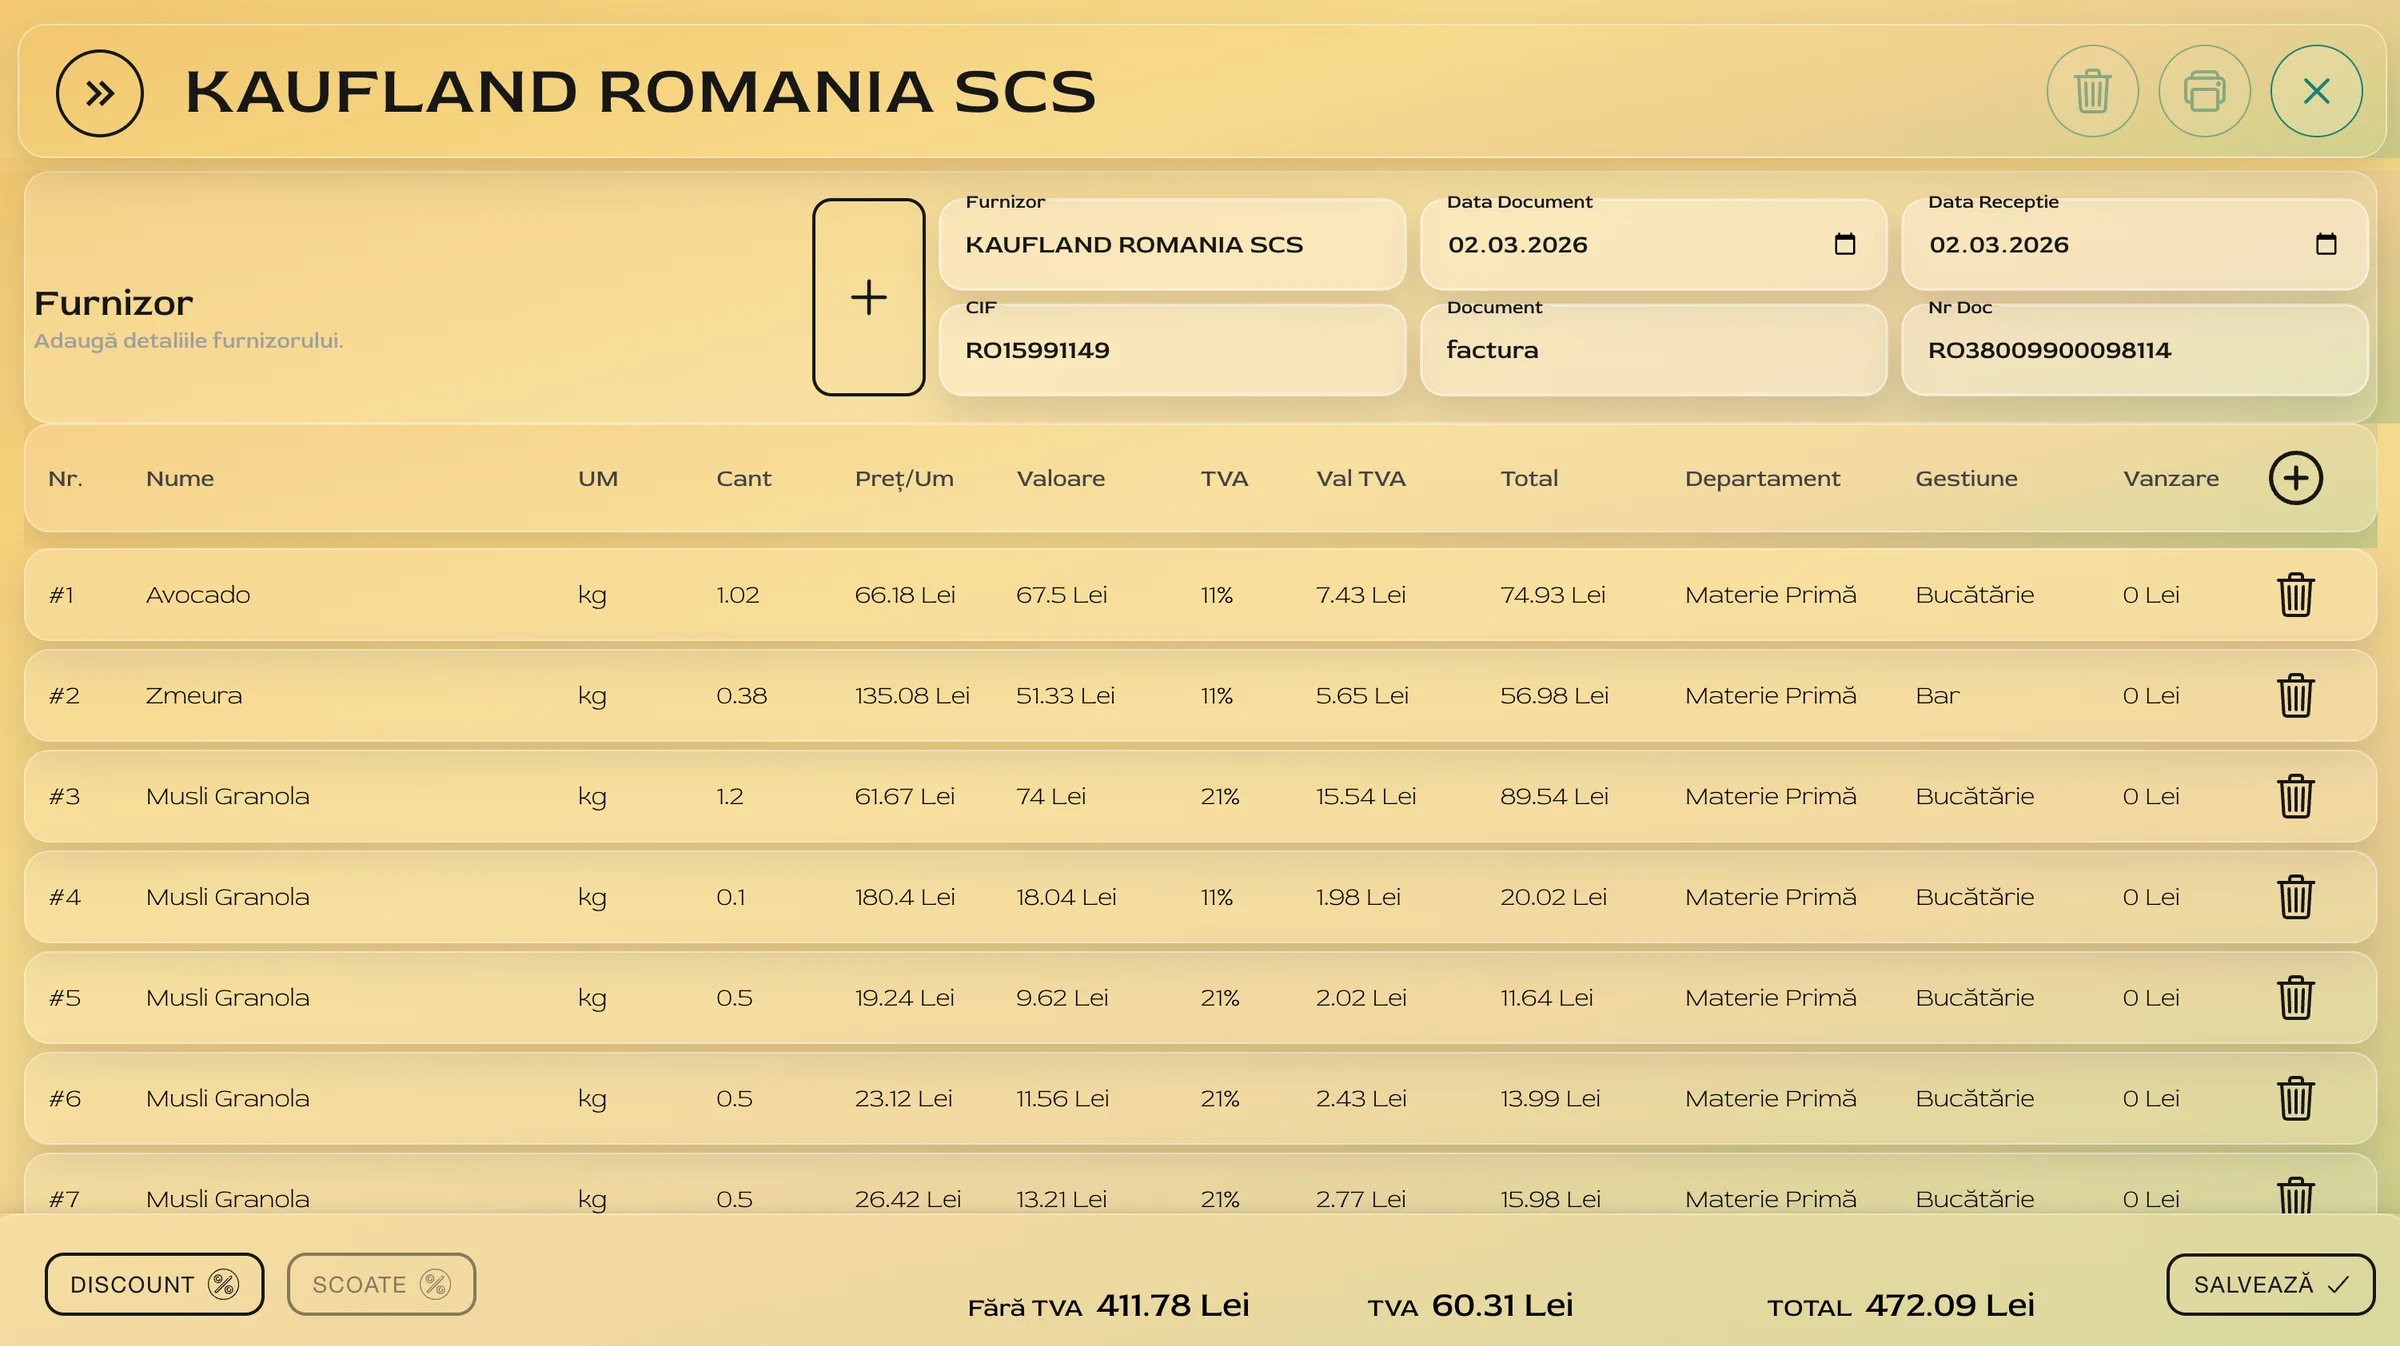
Task: Open Data Document calendar picker
Action: (x=1844, y=245)
